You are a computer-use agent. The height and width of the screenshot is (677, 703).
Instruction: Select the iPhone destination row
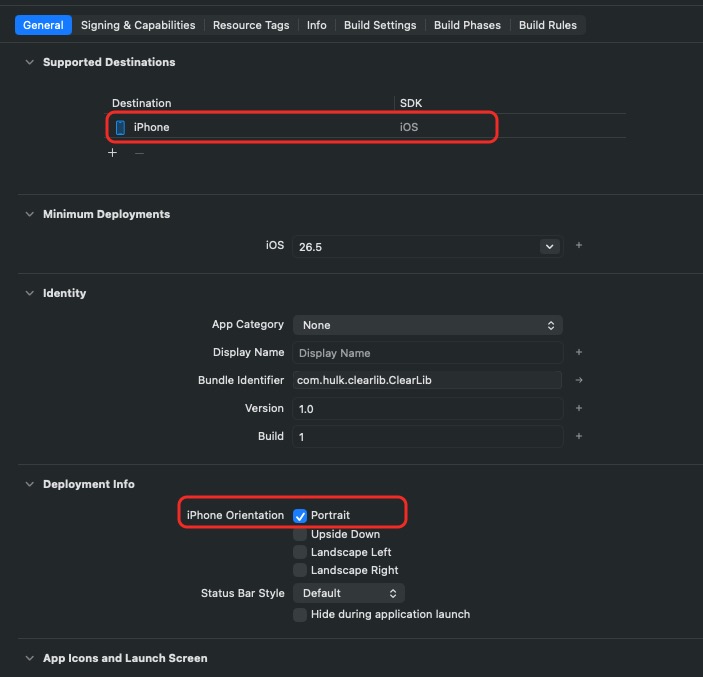click(365, 127)
